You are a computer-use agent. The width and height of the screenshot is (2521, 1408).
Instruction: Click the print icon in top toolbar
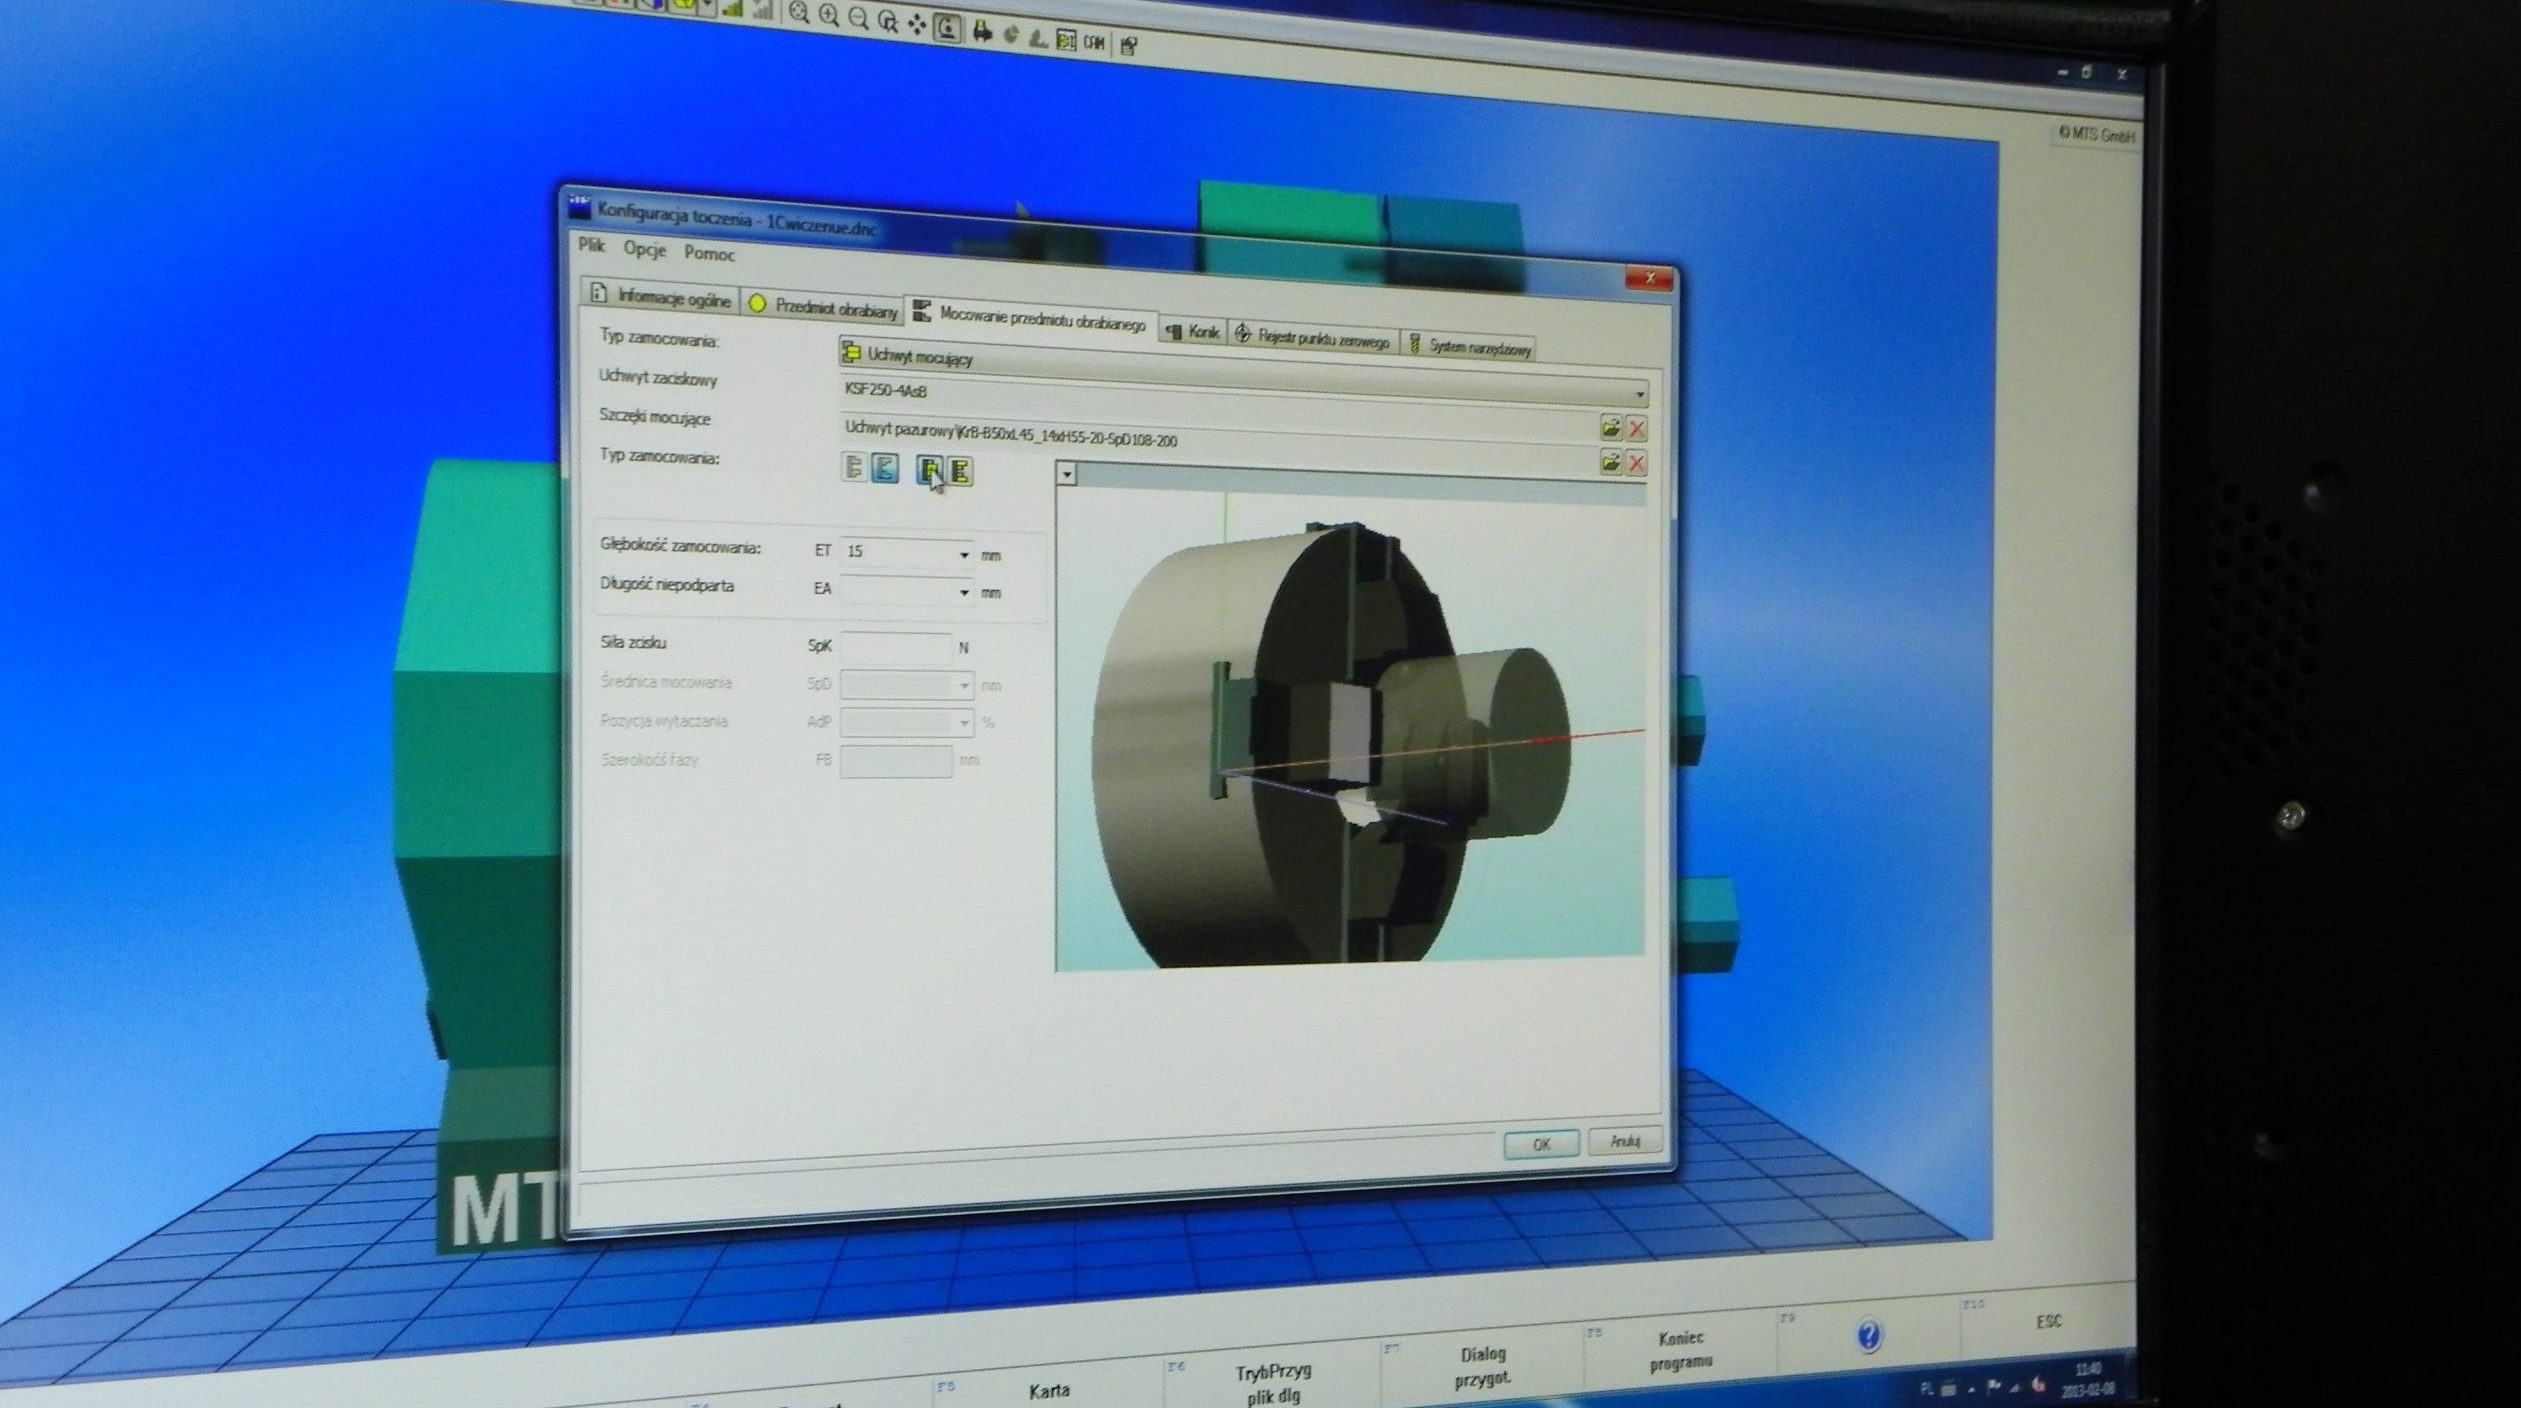[x=982, y=32]
